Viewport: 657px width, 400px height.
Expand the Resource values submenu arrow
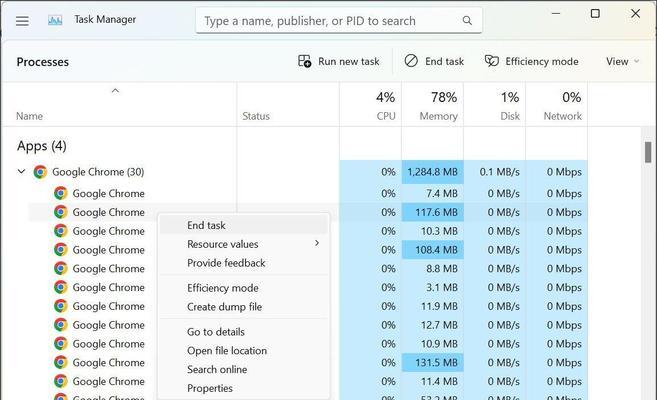pos(317,243)
